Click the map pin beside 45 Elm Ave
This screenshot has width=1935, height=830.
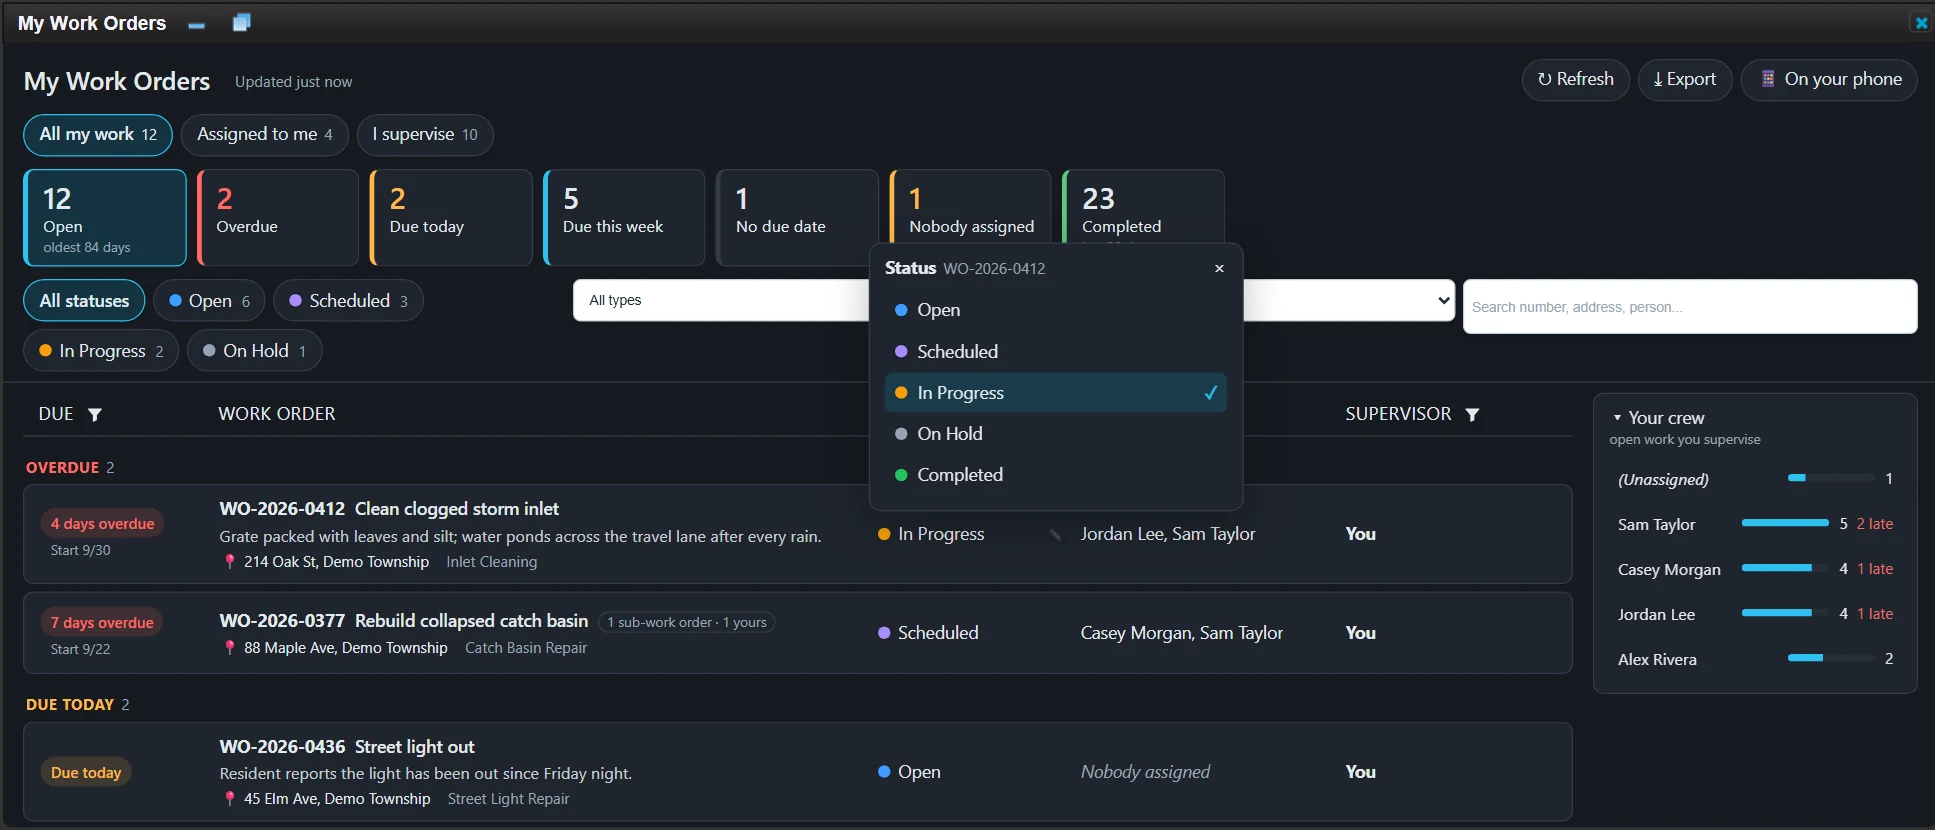tap(230, 799)
